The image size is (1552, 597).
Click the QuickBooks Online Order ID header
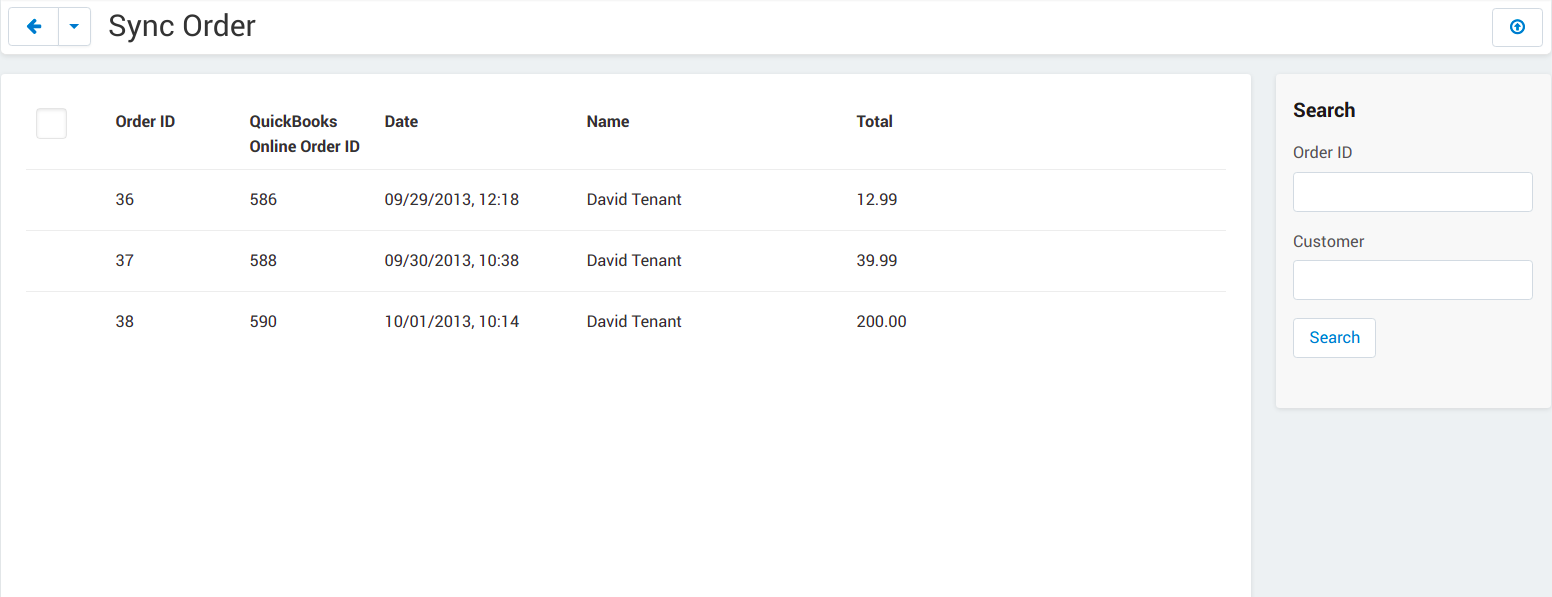click(x=304, y=134)
